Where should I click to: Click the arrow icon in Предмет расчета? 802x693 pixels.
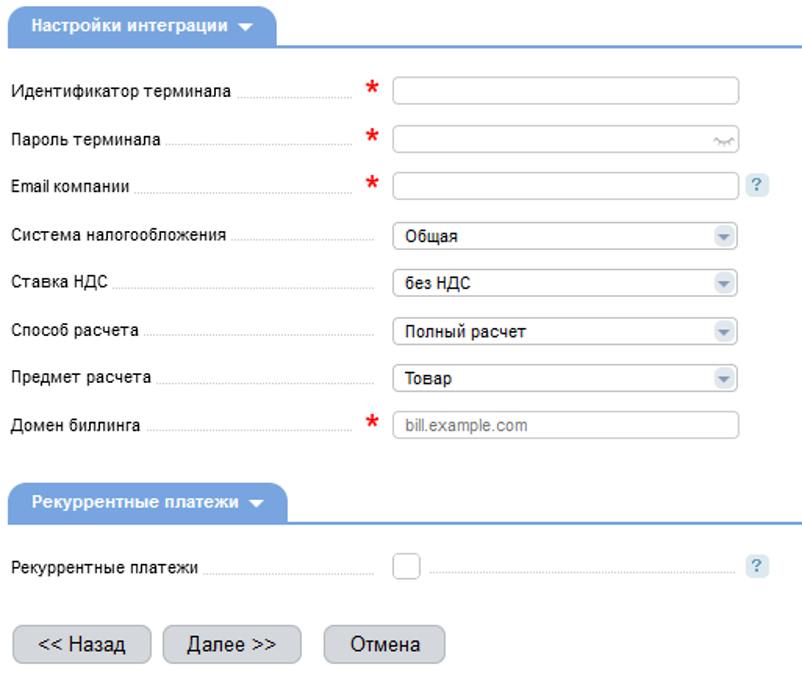724,378
